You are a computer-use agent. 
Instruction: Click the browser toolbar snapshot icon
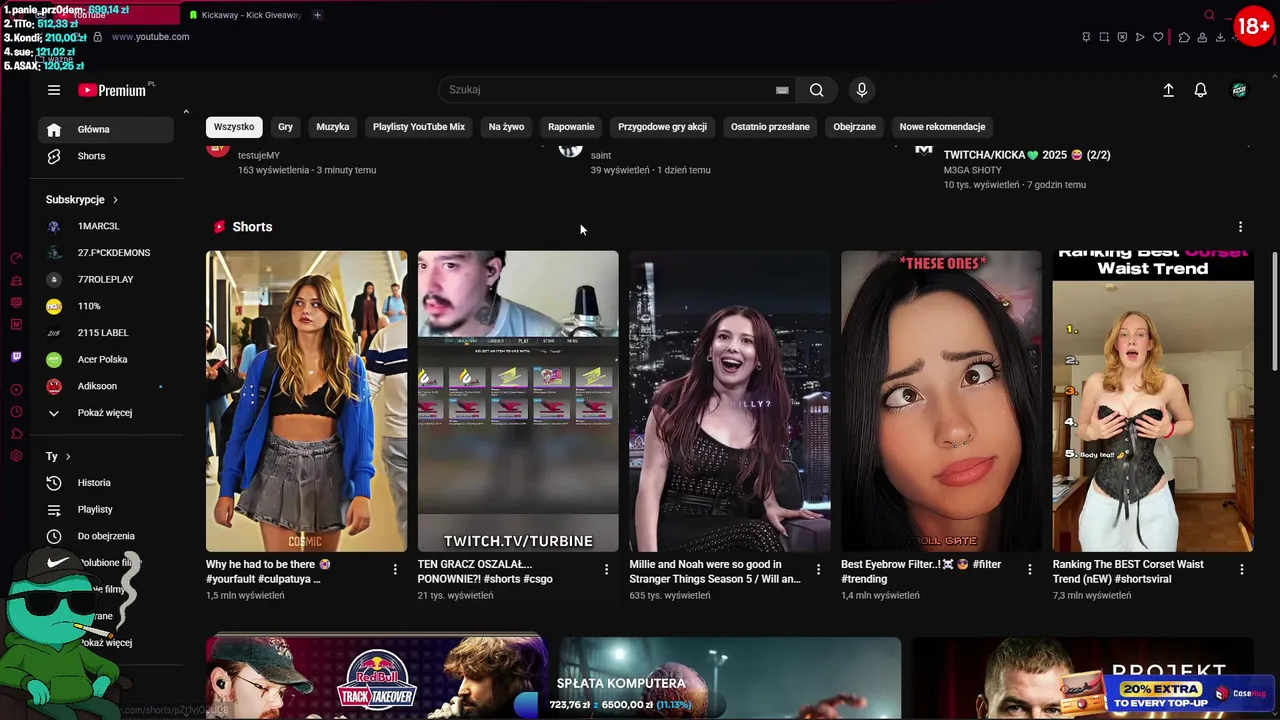coord(1104,37)
